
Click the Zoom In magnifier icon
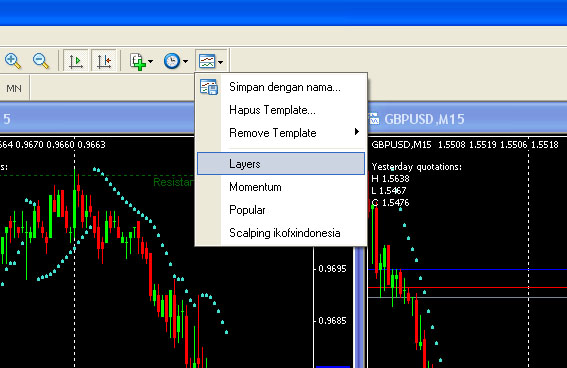tap(13, 61)
